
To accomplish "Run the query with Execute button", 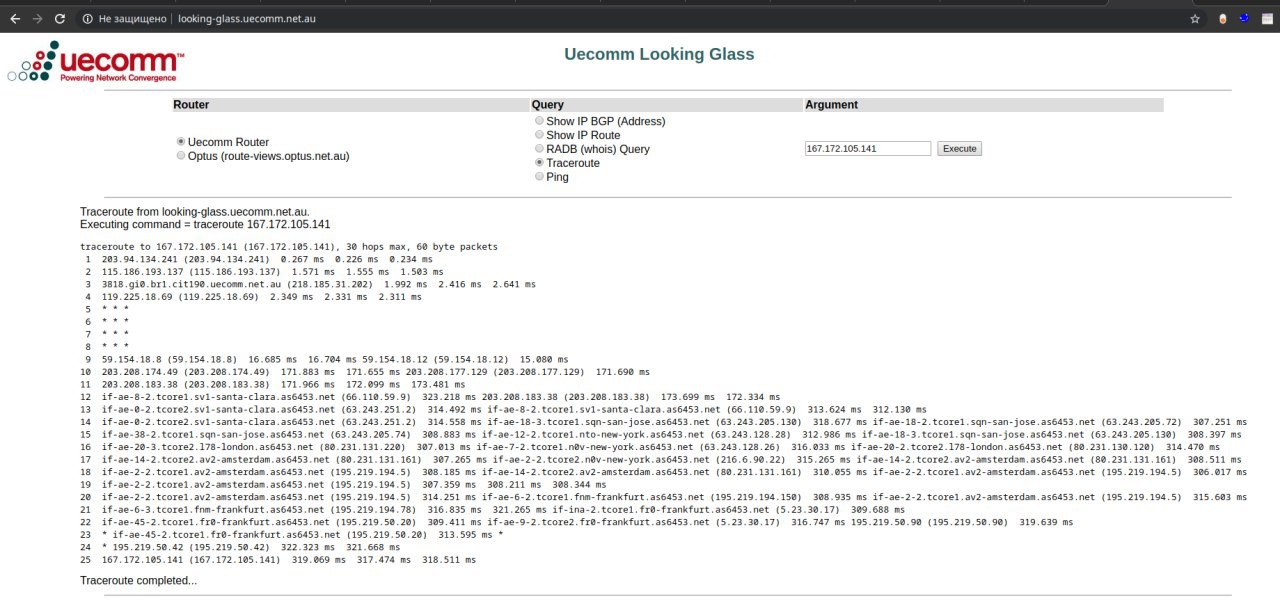I will pos(959,148).
